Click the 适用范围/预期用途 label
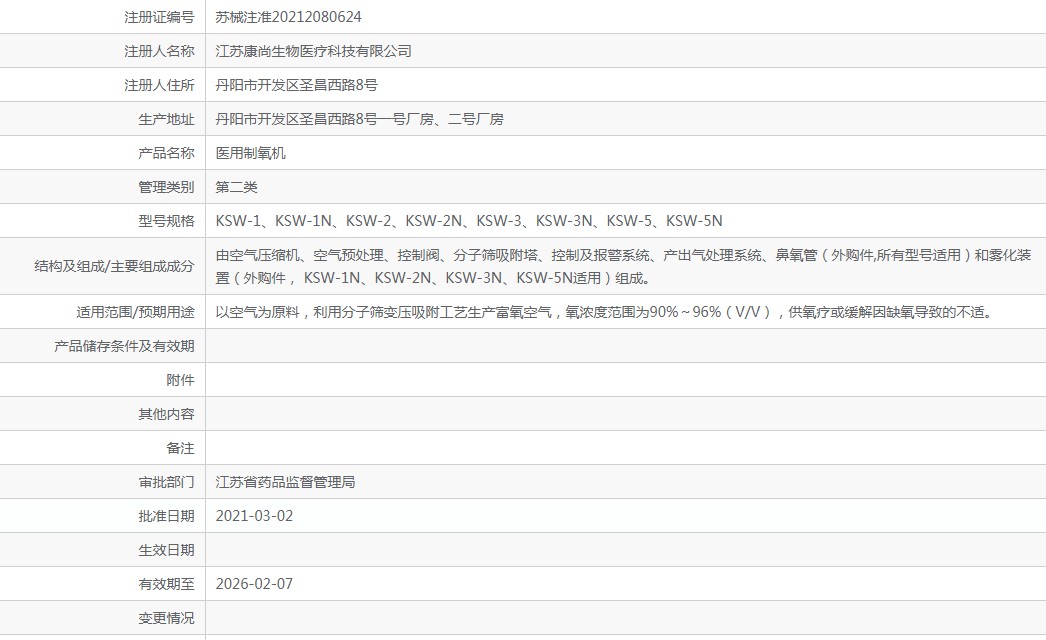Image resolution: width=1046 pixels, height=640 pixels. coord(135,312)
